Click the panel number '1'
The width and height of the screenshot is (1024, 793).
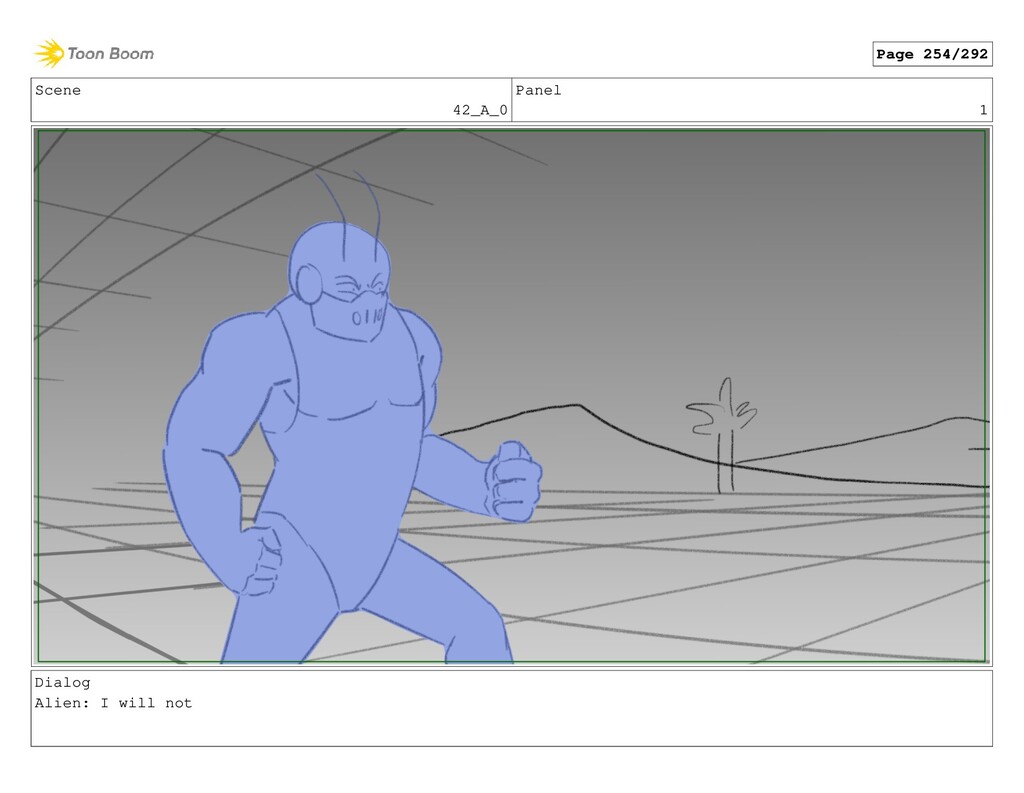coord(983,110)
